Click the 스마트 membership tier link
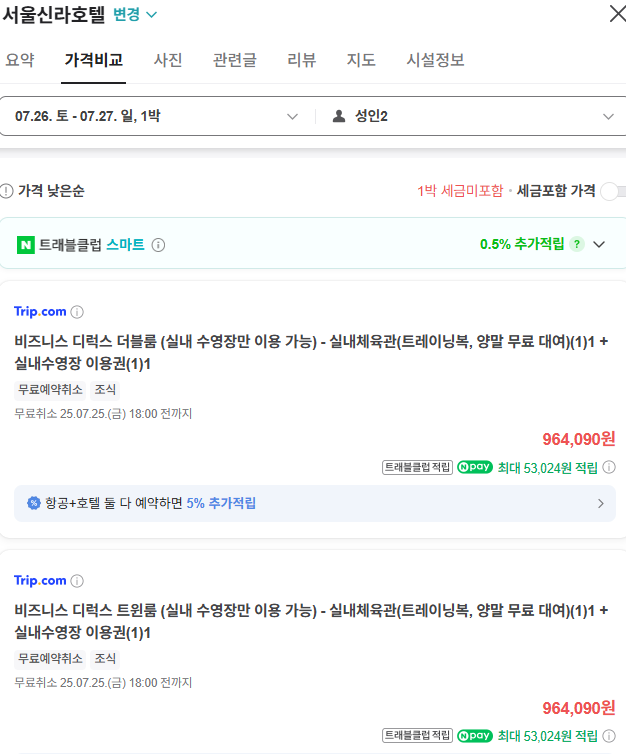The width and height of the screenshot is (626, 754). [x=125, y=245]
